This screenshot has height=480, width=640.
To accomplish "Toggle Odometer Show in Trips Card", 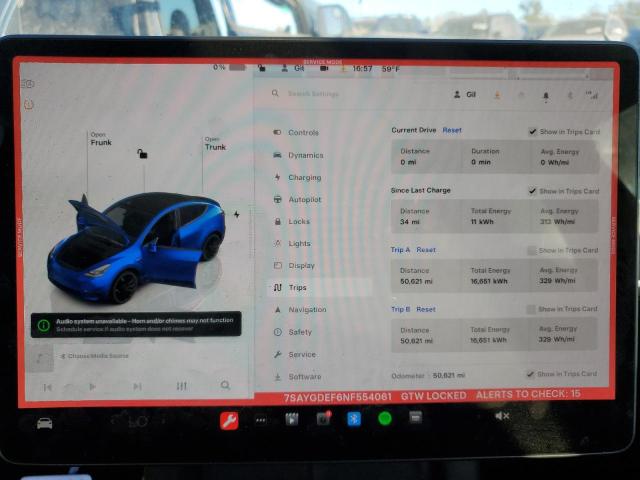I will click(x=530, y=374).
